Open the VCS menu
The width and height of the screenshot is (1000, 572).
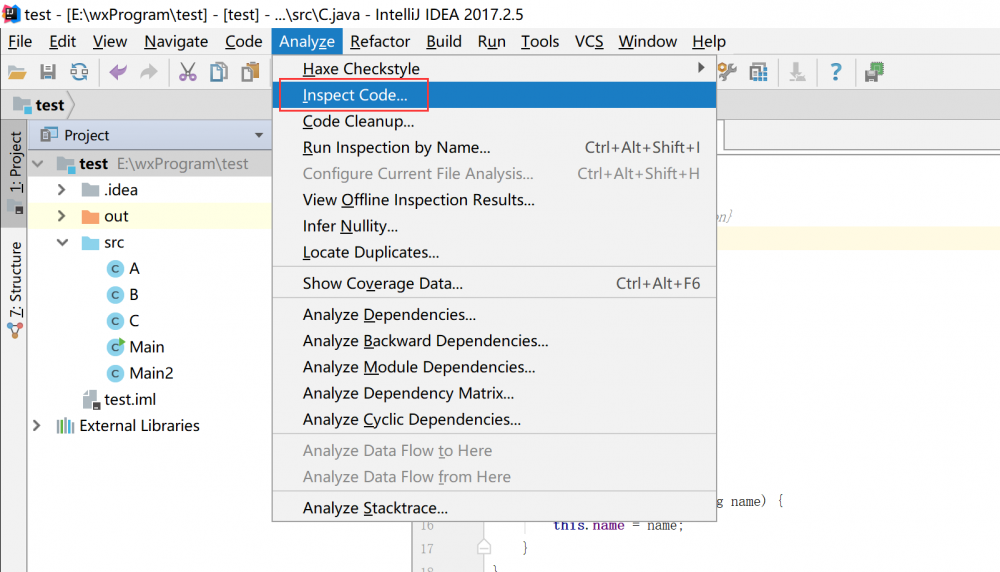pos(589,41)
